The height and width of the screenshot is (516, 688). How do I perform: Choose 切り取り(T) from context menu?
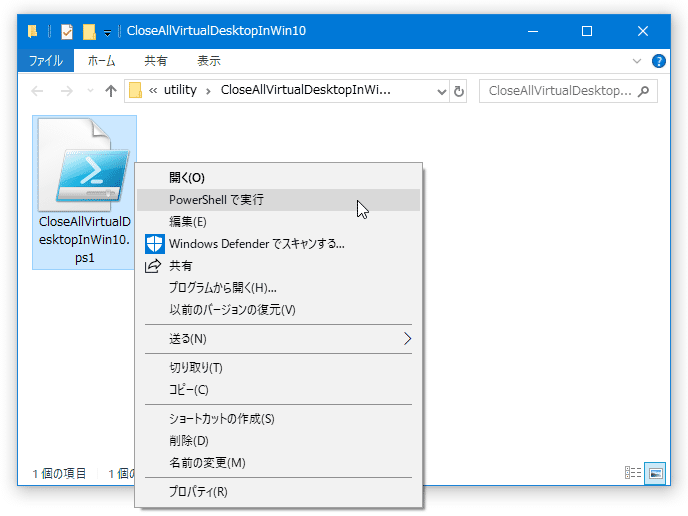(279, 368)
